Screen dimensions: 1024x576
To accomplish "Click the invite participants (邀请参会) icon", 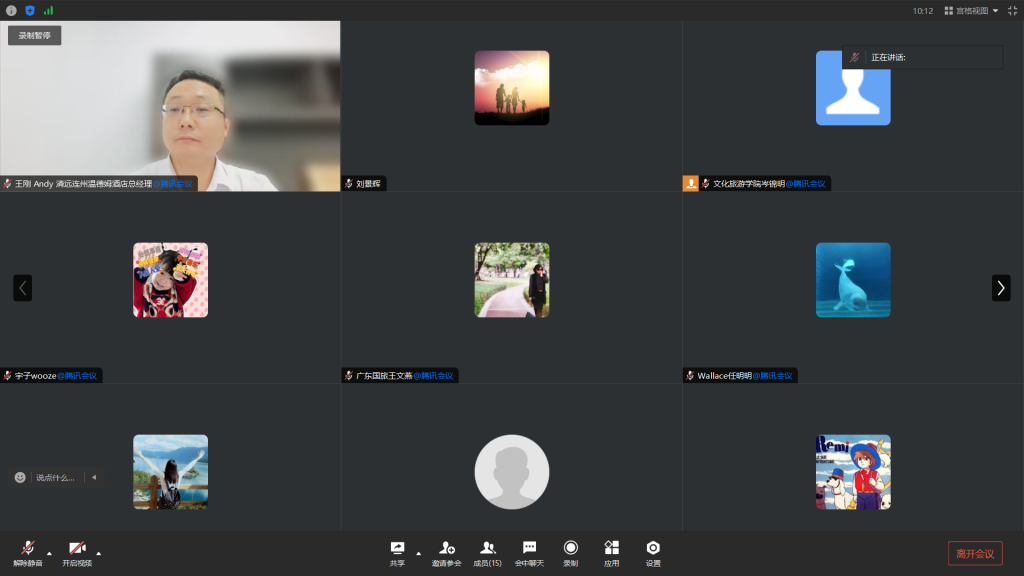I will [446, 551].
